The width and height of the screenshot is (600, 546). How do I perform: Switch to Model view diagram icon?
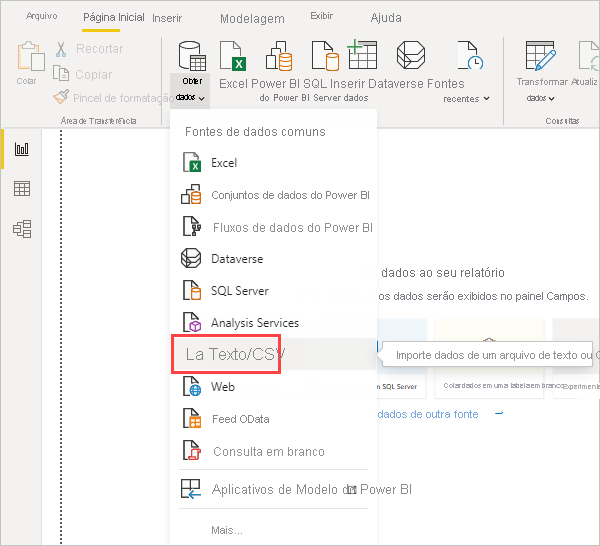(x=22, y=229)
